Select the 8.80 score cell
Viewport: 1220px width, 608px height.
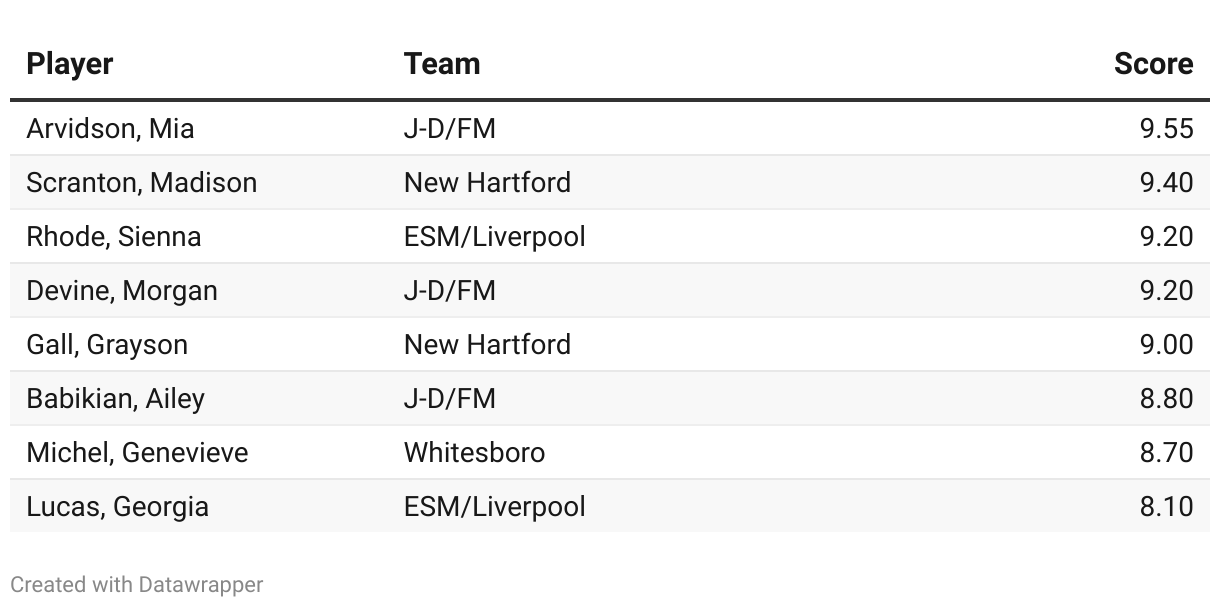click(x=1166, y=399)
